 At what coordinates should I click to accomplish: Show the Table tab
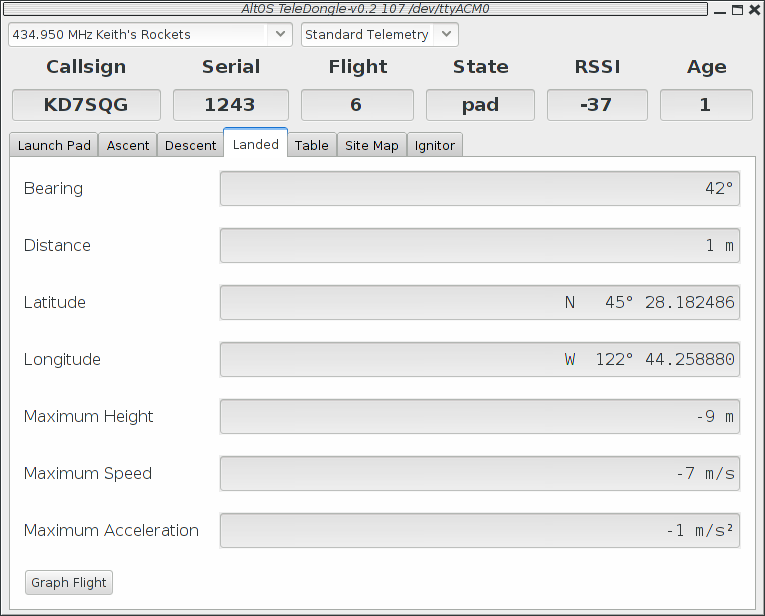coord(311,145)
